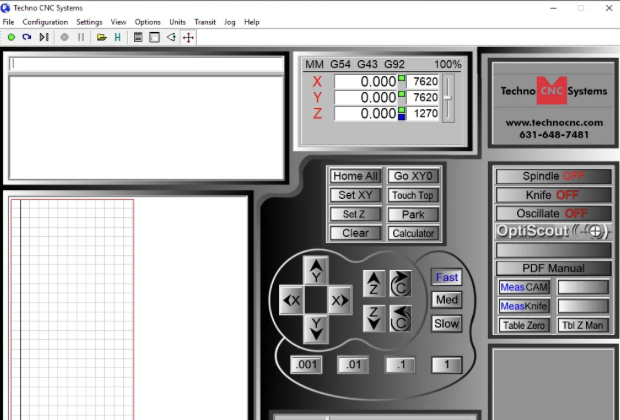Click the crosshair move icon in toolbar
Screen dimensions: 620x420
point(189,37)
